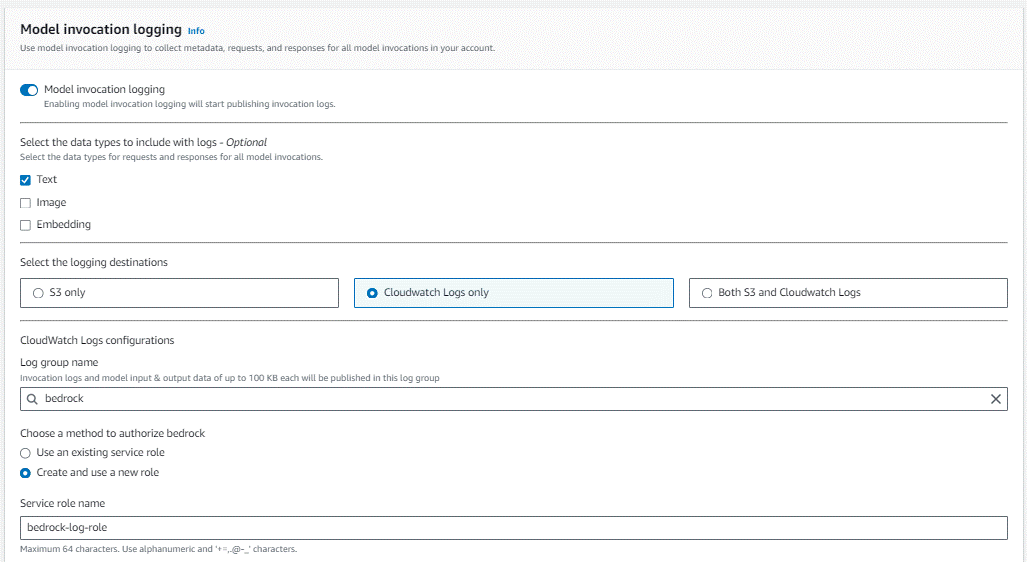Click the Choose a method to authorize bedrock label

(x=112, y=433)
